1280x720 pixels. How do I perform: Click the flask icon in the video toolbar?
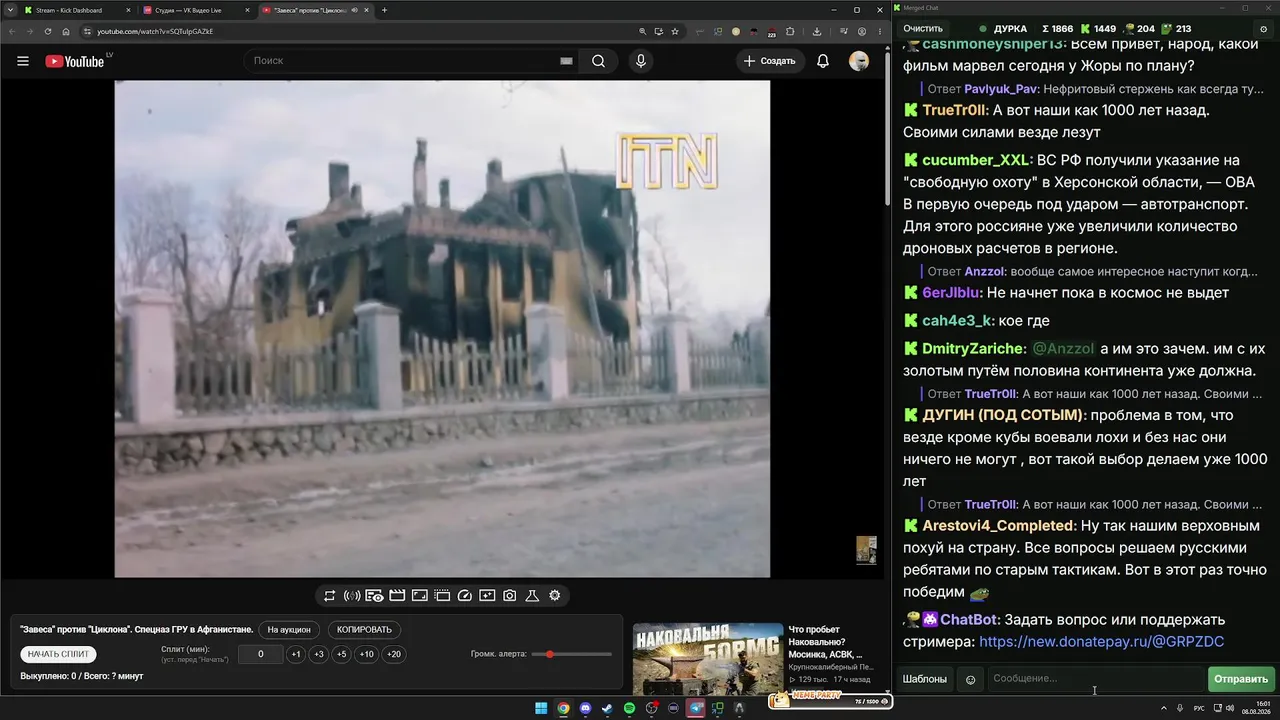[532, 596]
